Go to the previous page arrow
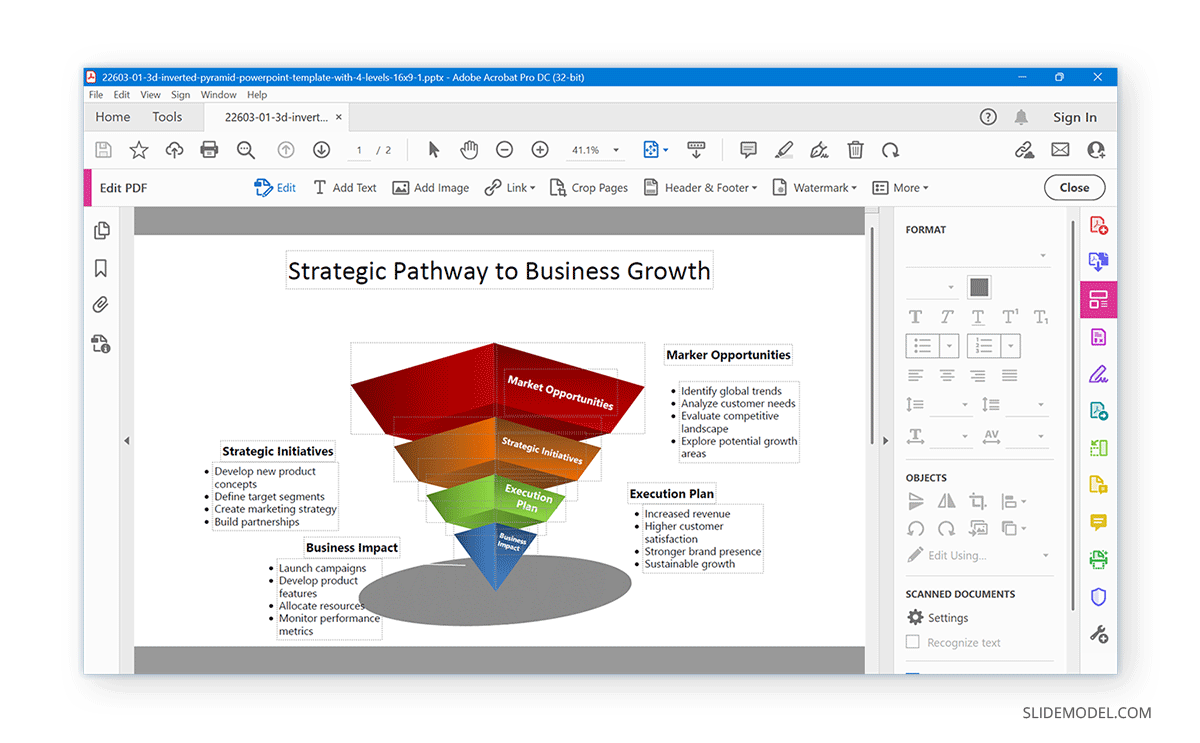The width and height of the screenshot is (1200, 743). point(286,150)
